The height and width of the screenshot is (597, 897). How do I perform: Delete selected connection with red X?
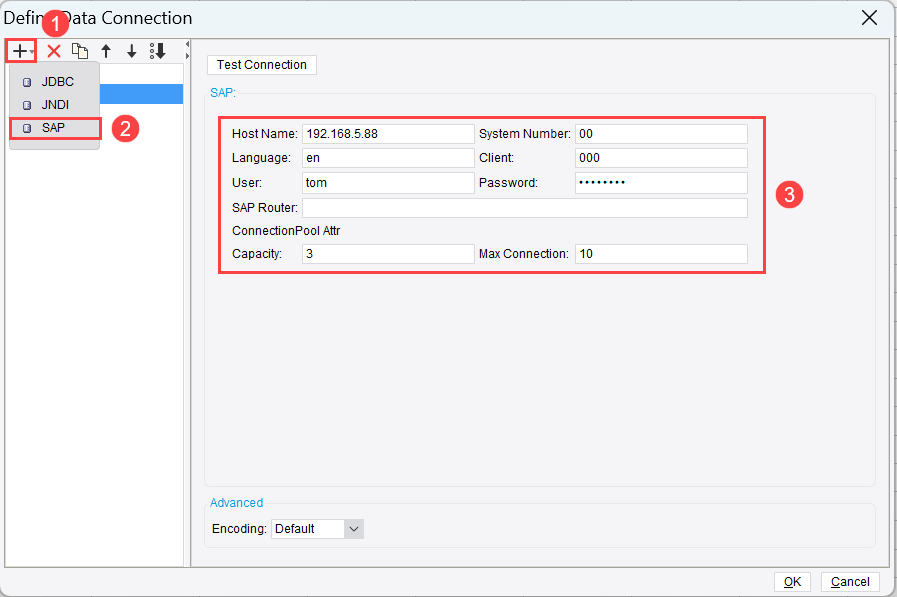(54, 51)
